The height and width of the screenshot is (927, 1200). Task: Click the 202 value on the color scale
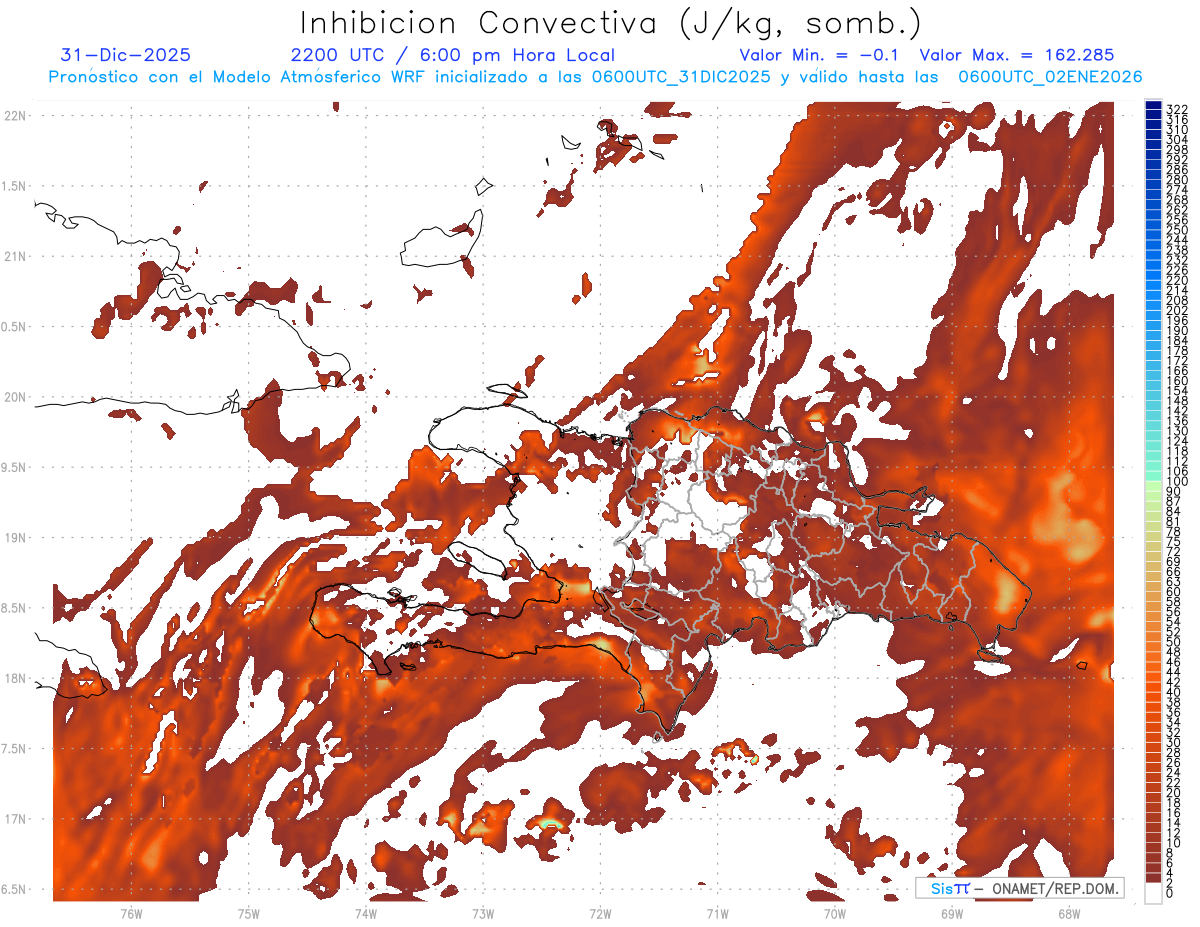point(1176,310)
